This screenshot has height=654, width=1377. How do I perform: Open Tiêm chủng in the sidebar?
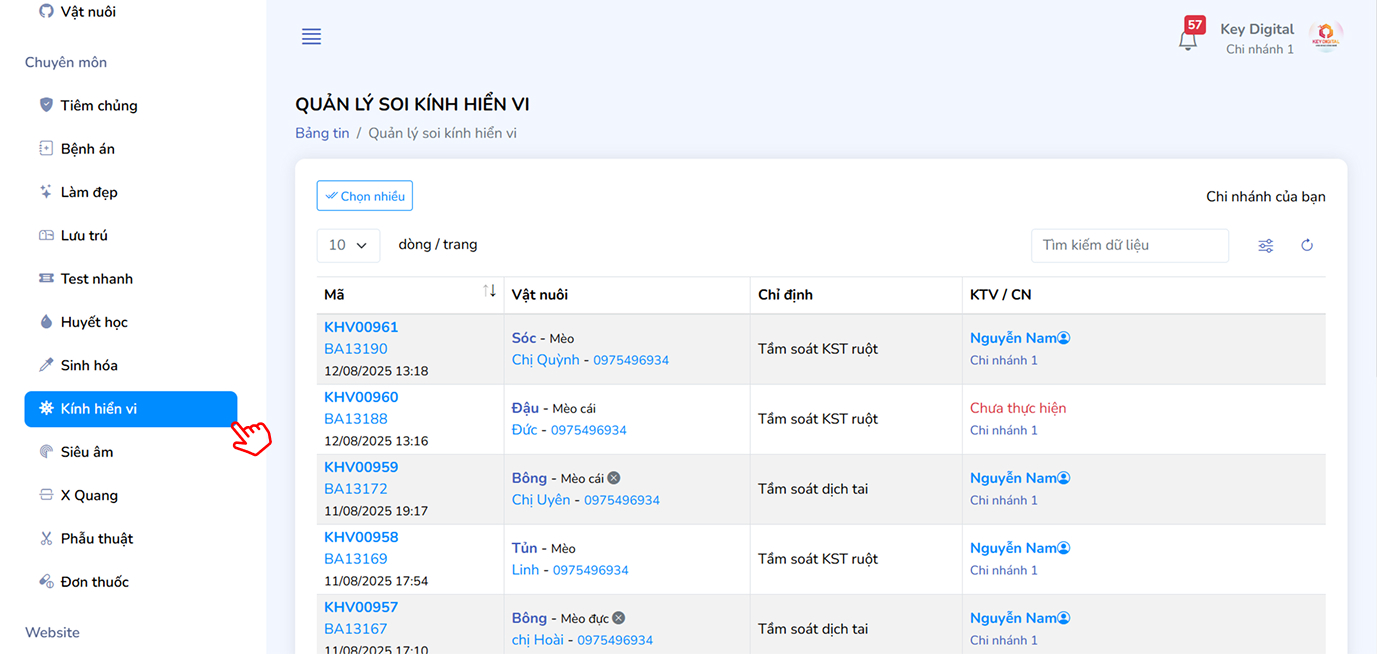tap(99, 106)
